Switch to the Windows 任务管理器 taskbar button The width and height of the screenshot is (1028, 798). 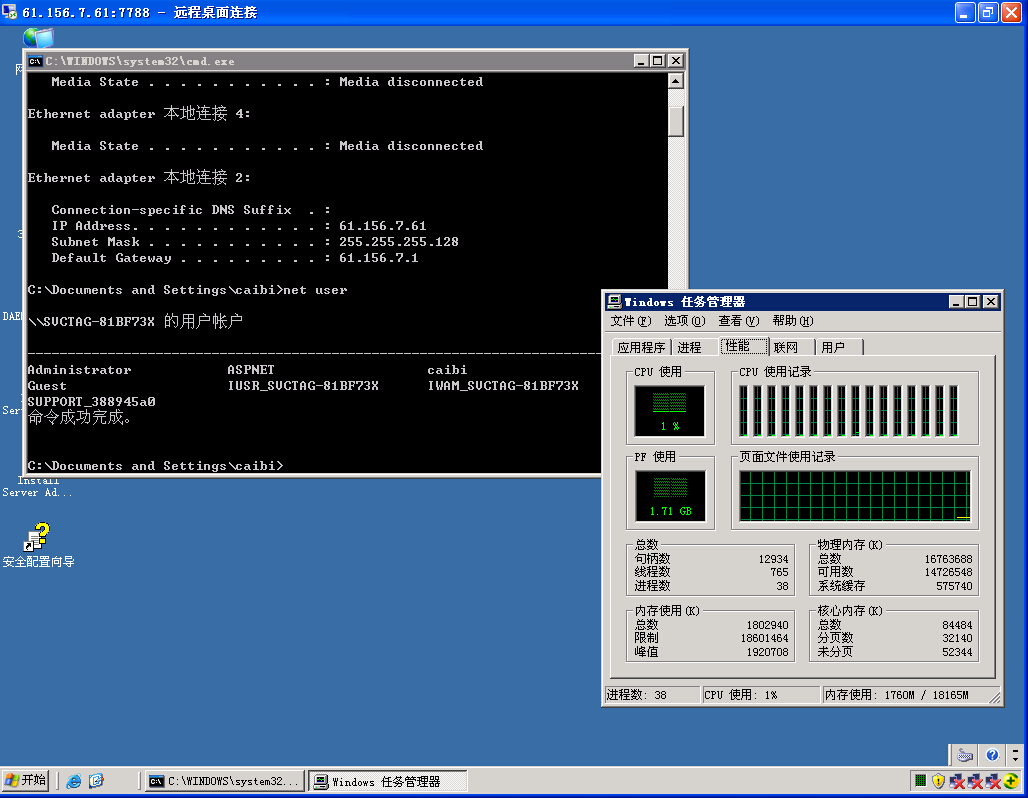point(387,781)
